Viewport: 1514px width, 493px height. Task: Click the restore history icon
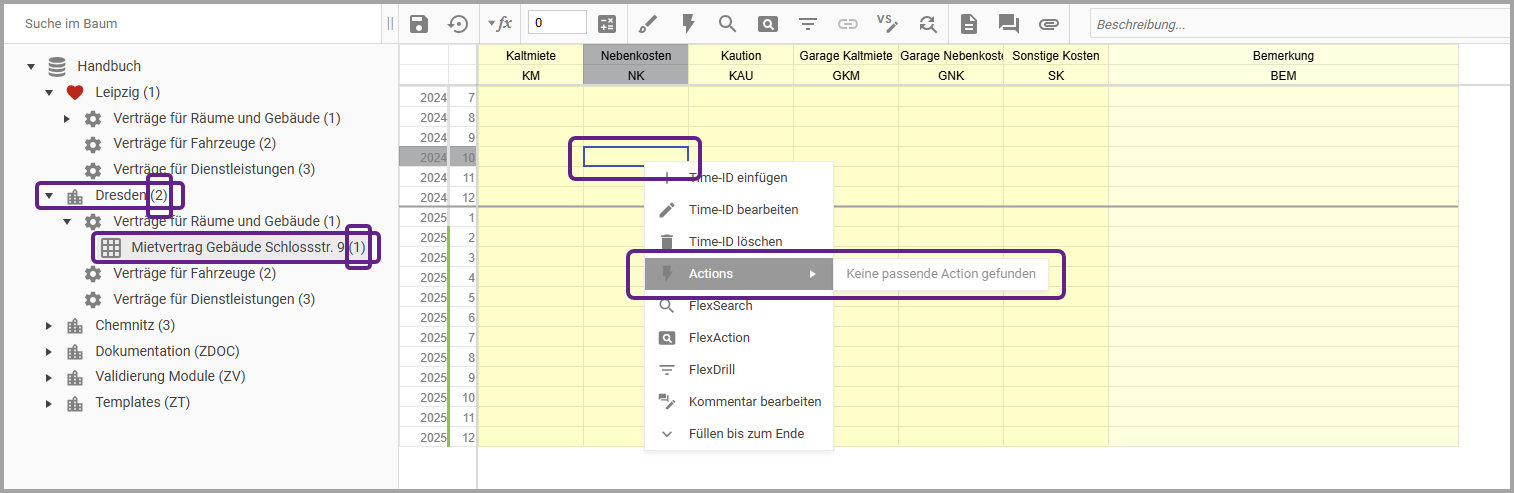[457, 24]
